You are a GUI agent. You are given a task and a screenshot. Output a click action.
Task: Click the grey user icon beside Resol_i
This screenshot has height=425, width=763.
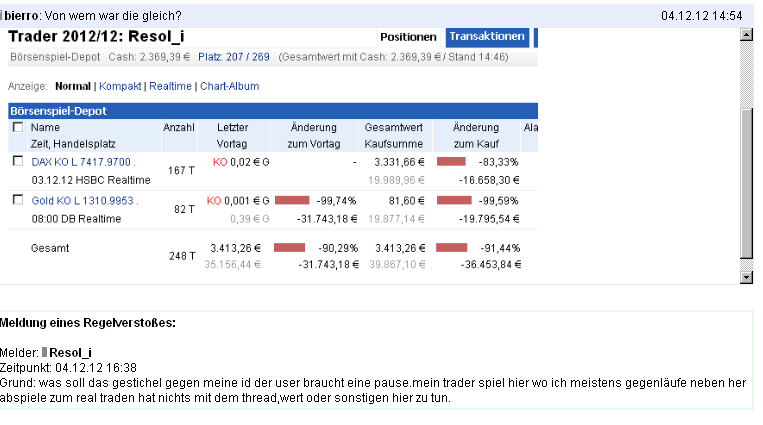[x=44, y=353]
